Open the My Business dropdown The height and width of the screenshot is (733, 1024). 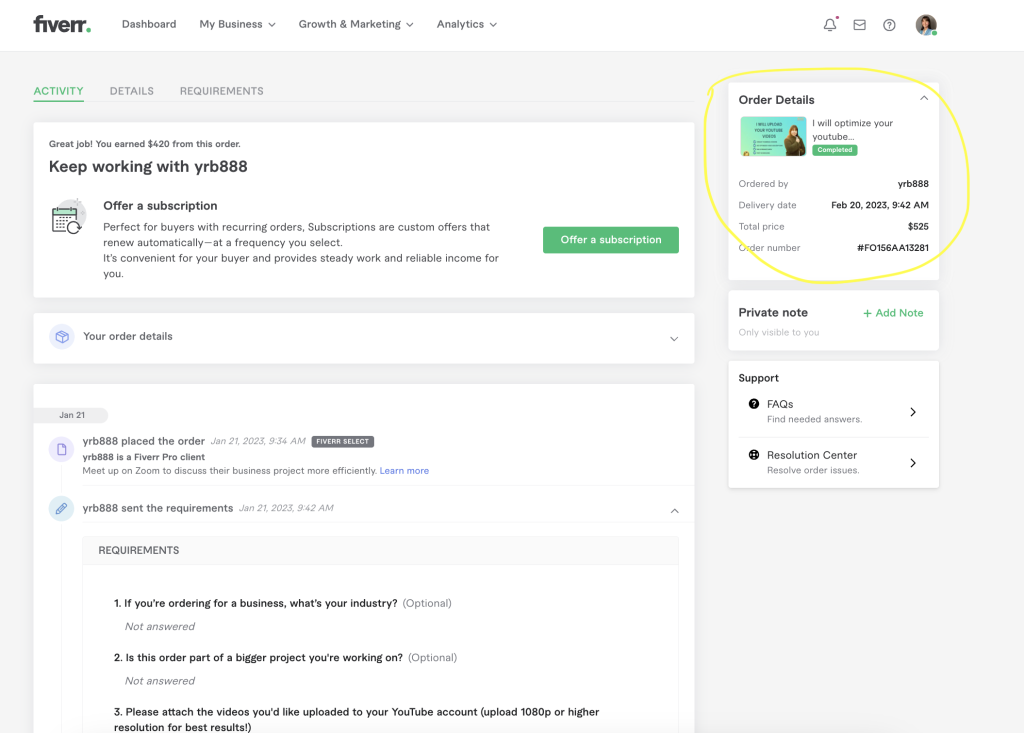237,24
